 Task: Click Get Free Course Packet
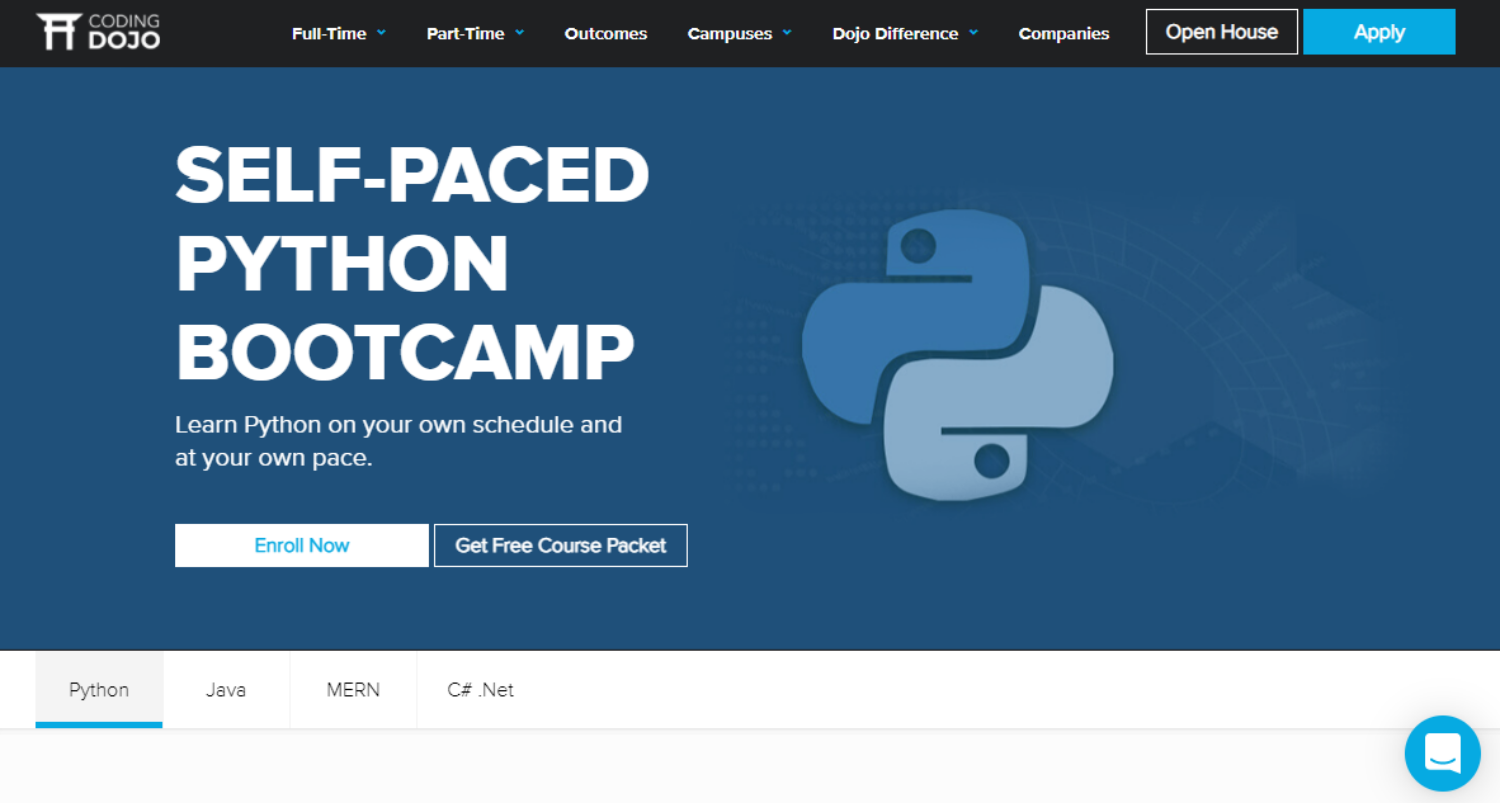click(560, 545)
